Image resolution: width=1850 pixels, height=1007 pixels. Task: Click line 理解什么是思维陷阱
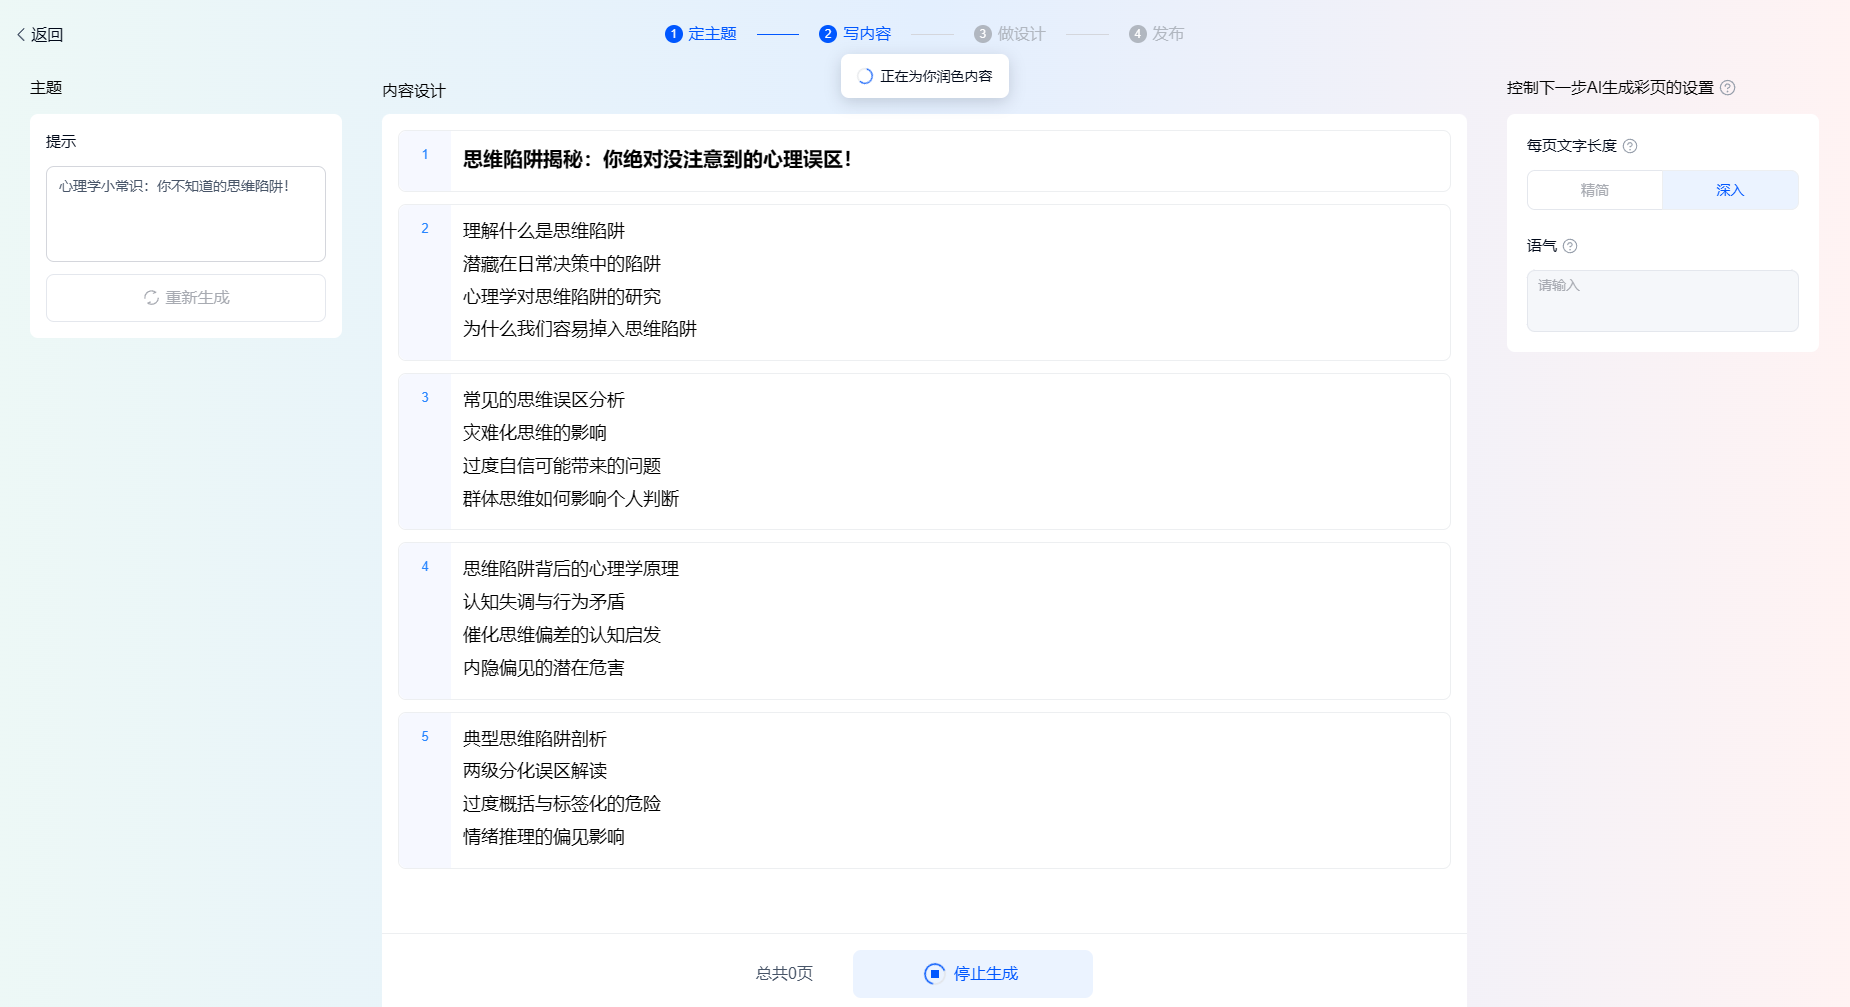pos(544,231)
